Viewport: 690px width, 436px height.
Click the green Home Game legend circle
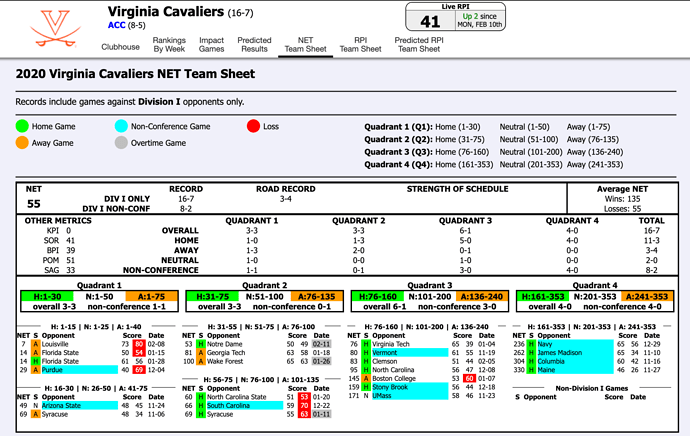point(22,126)
